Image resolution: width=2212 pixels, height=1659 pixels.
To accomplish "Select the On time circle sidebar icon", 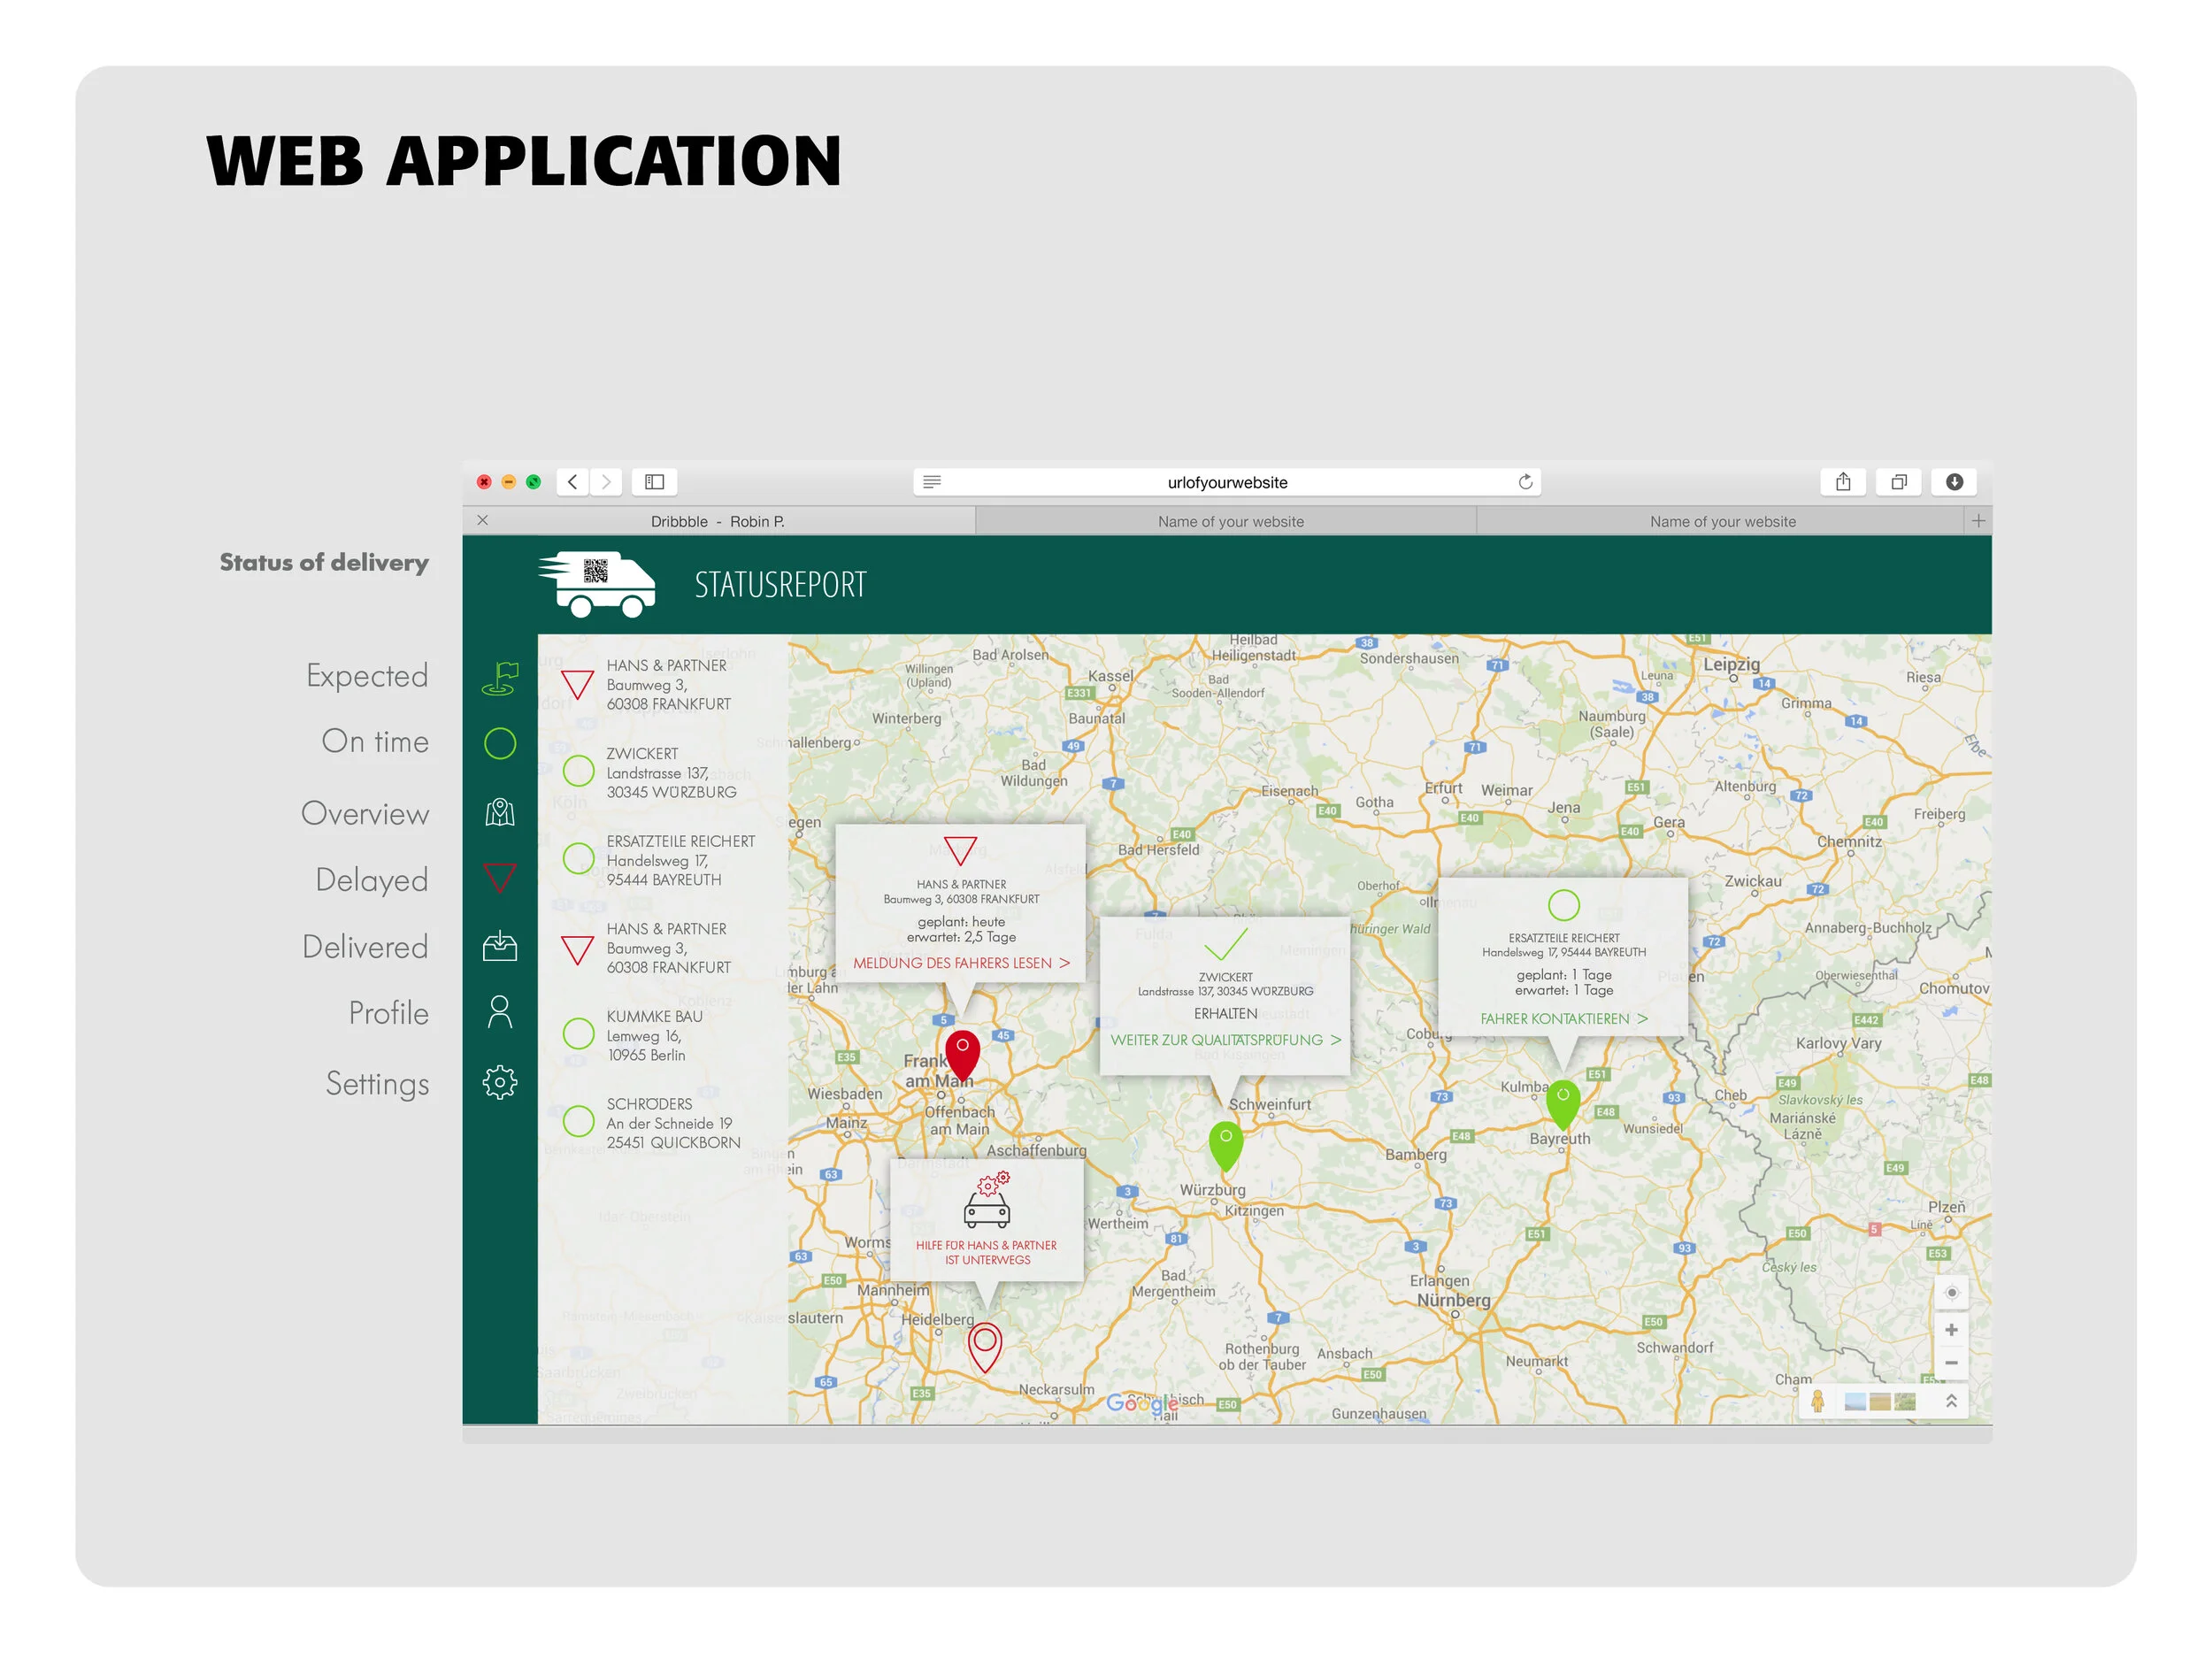I will pos(500,744).
